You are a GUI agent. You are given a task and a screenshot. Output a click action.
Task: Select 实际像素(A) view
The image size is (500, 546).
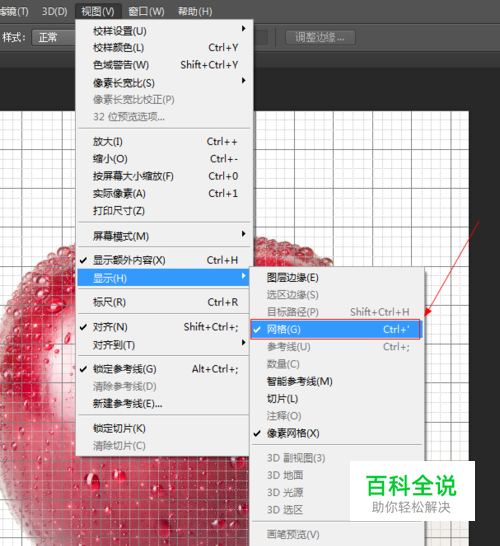coord(164,193)
